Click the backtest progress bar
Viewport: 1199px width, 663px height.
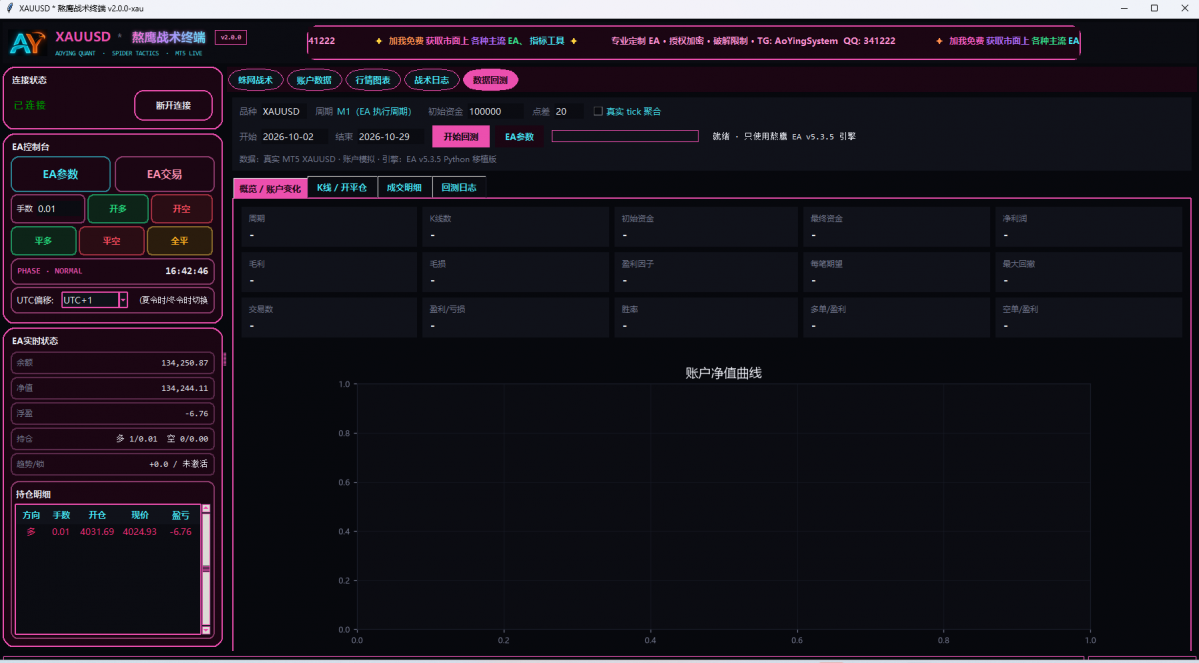click(x=625, y=136)
